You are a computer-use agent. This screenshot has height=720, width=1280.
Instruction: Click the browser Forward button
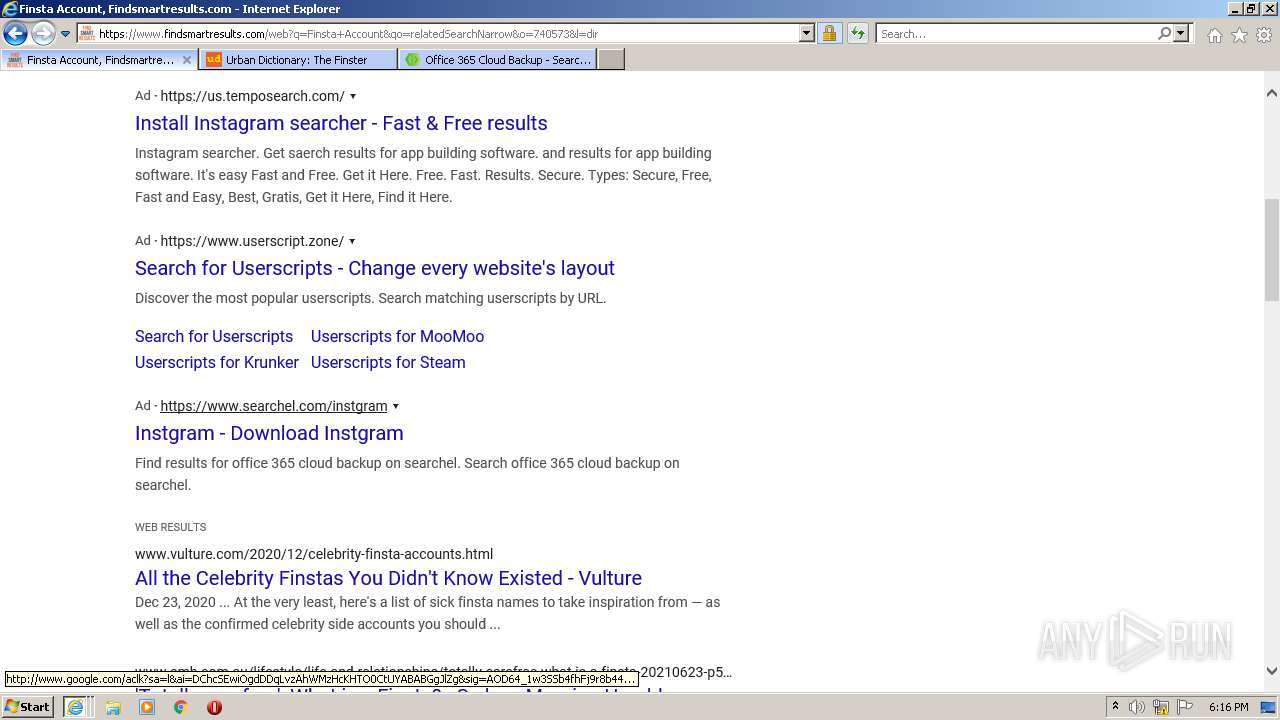tap(42, 34)
